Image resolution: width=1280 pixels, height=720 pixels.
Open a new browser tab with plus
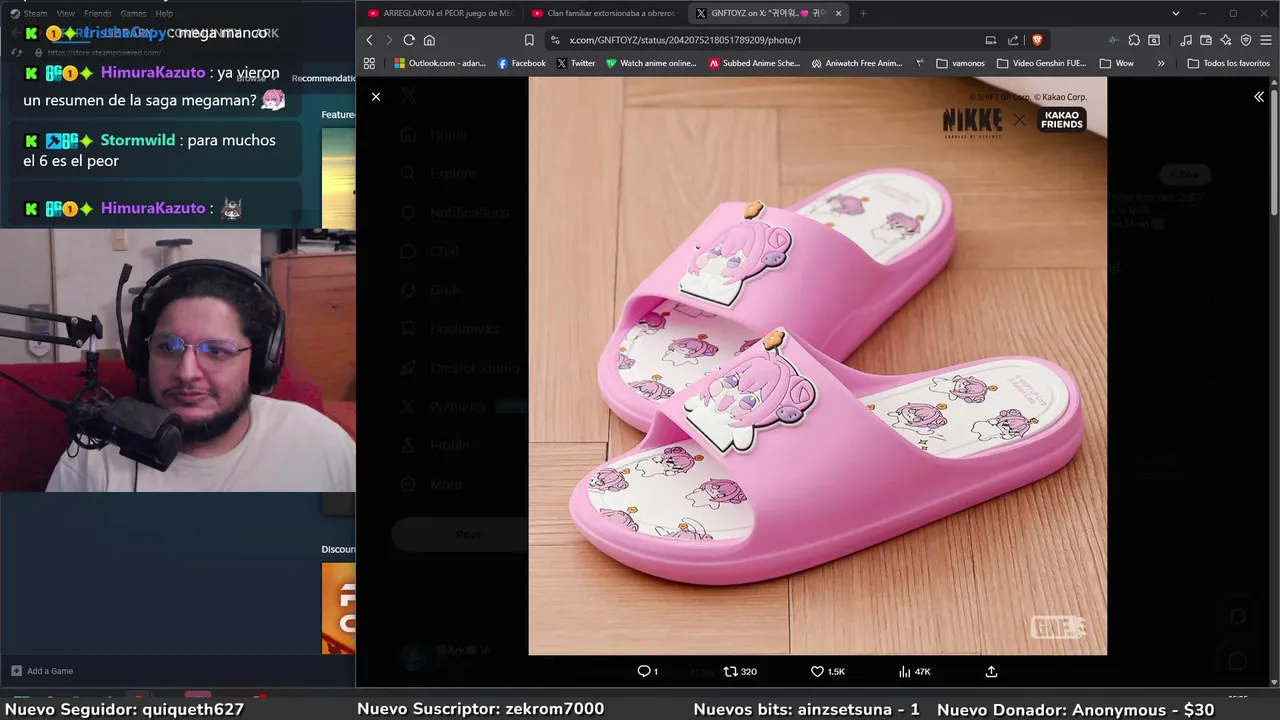tap(863, 13)
